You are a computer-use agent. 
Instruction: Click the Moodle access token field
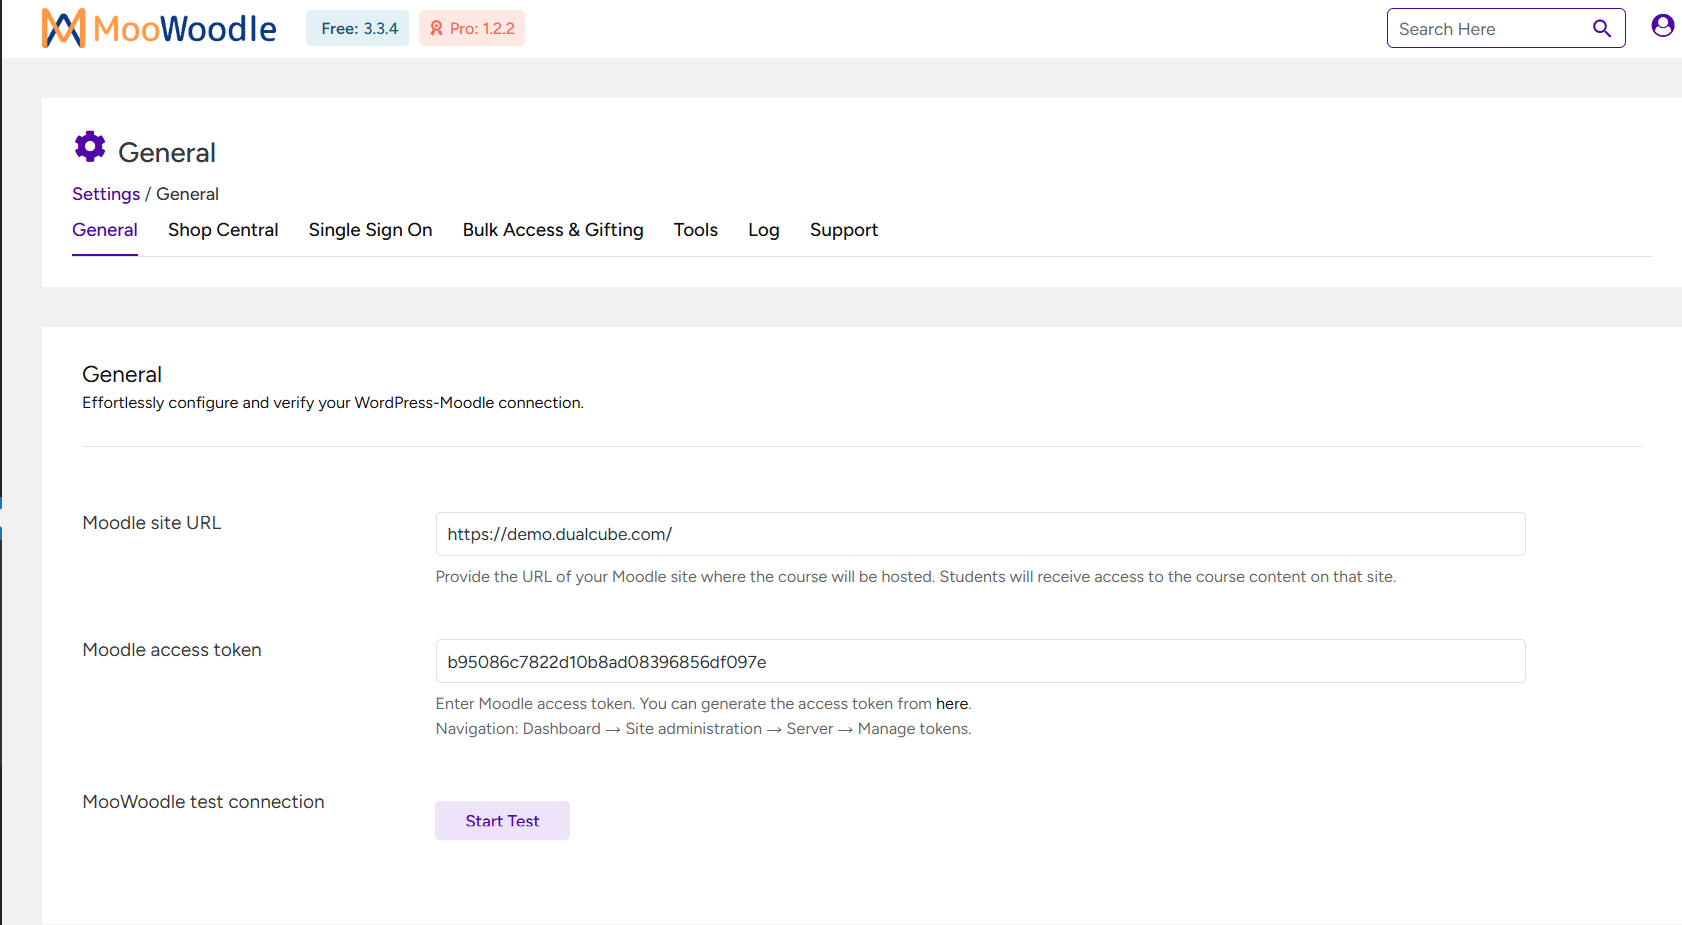pyautogui.click(x=980, y=661)
